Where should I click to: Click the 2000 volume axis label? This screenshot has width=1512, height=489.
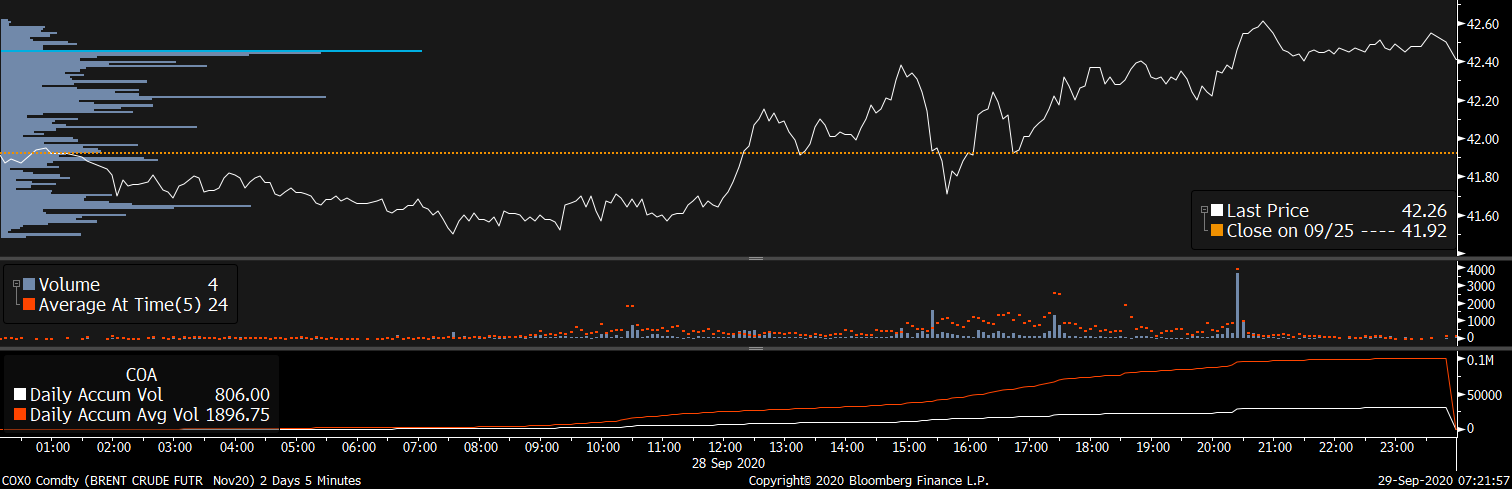[x=1480, y=304]
